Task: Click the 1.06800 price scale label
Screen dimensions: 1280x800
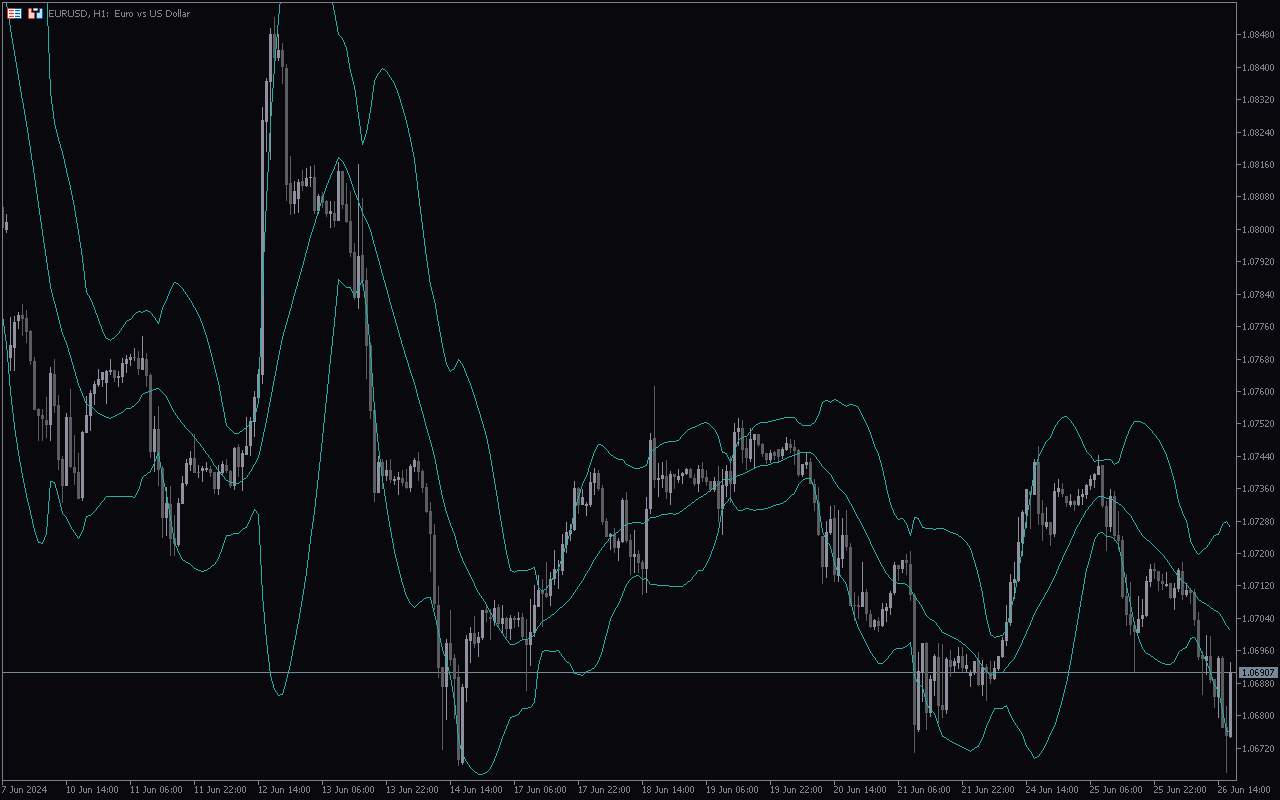Action: [1257, 715]
